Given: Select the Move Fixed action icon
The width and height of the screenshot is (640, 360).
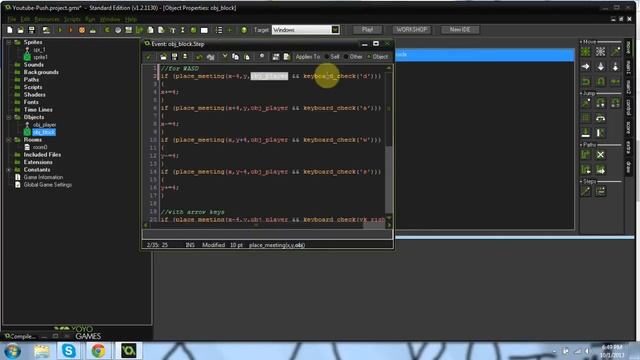Looking at the screenshot, I should [585, 51].
